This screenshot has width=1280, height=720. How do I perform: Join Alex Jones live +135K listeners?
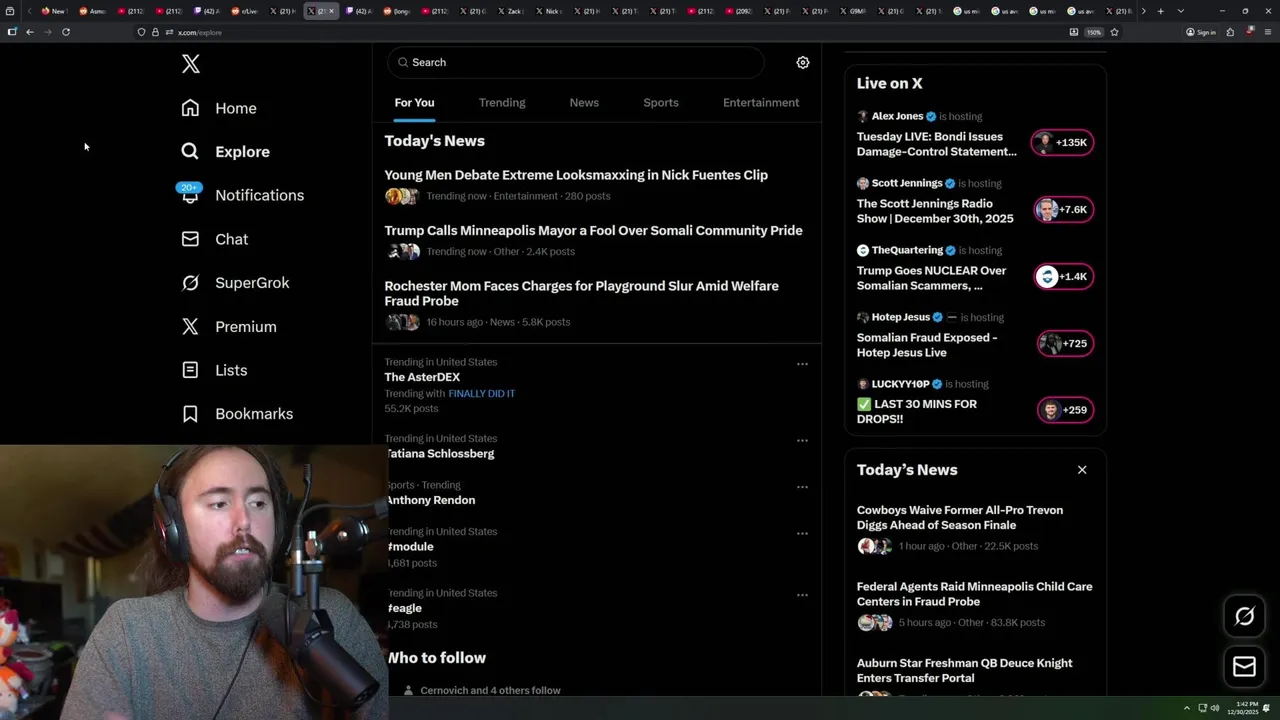point(1063,143)
